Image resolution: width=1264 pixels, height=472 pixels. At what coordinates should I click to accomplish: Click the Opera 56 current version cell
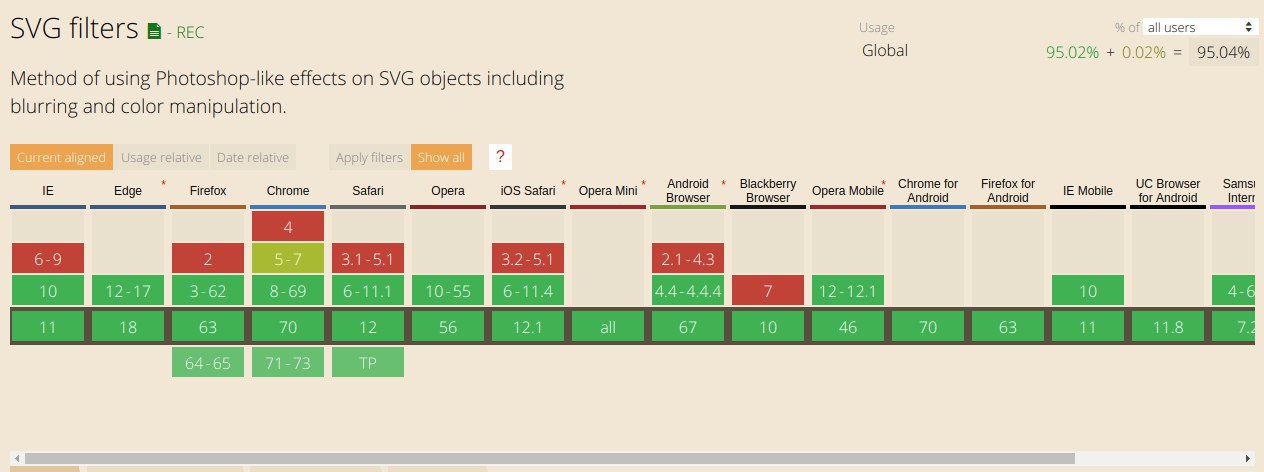click(448, 327)
